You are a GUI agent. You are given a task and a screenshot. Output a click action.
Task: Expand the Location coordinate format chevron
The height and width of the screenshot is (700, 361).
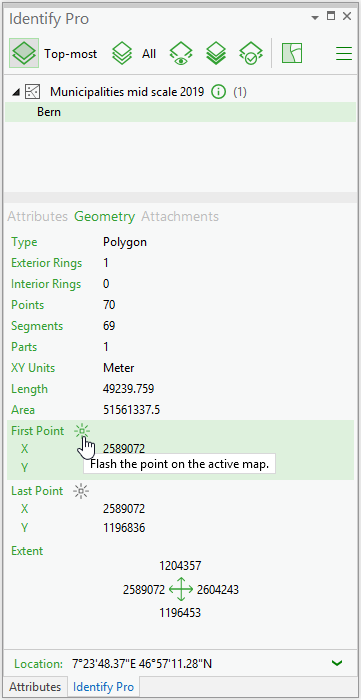pos(337,663)
